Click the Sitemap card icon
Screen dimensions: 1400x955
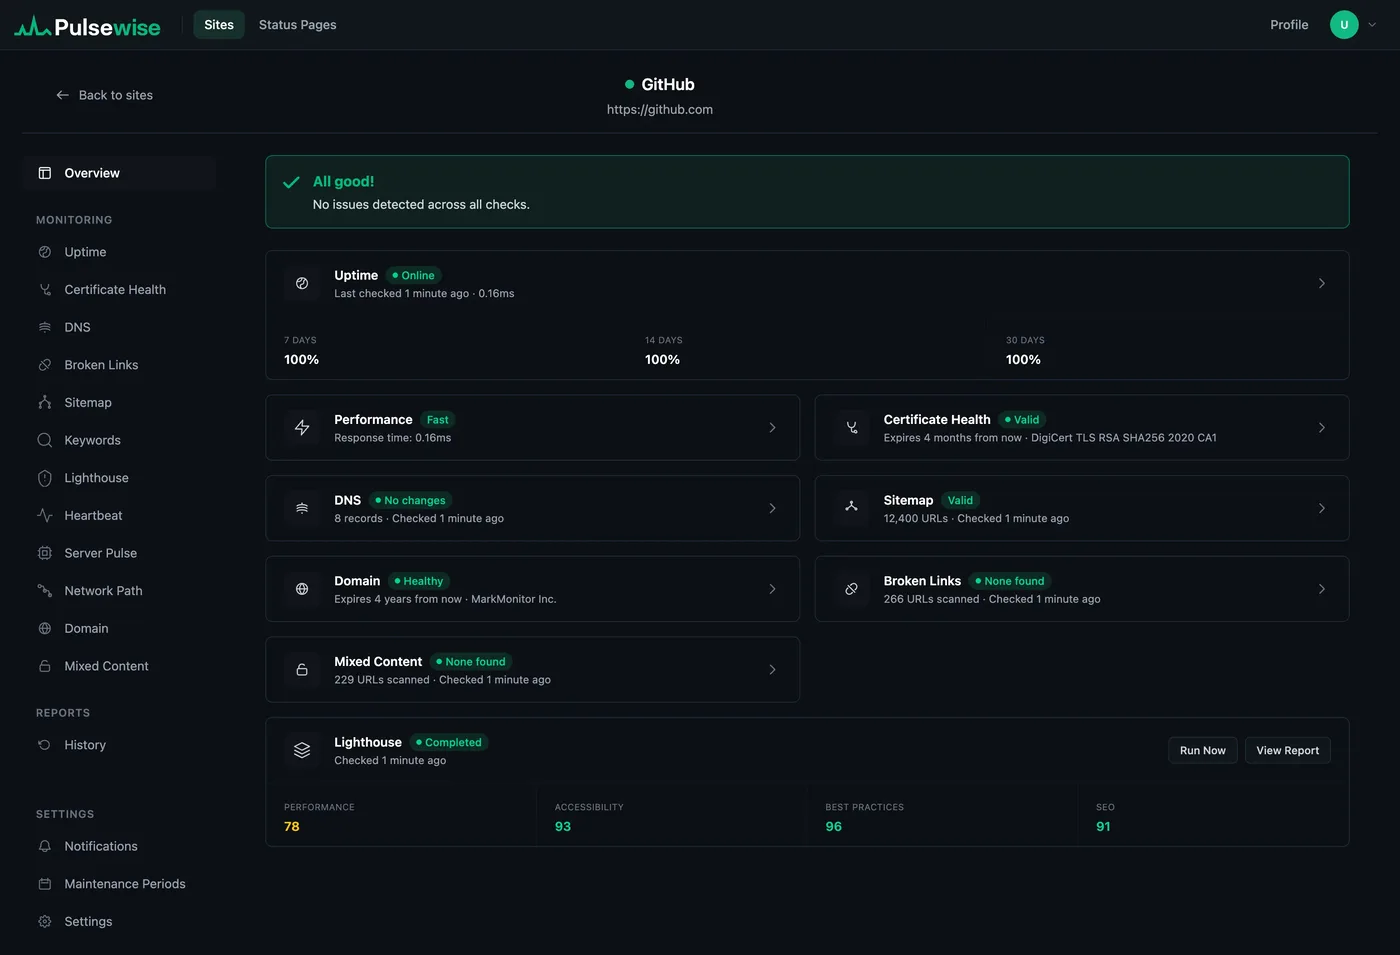pos(852,508)
